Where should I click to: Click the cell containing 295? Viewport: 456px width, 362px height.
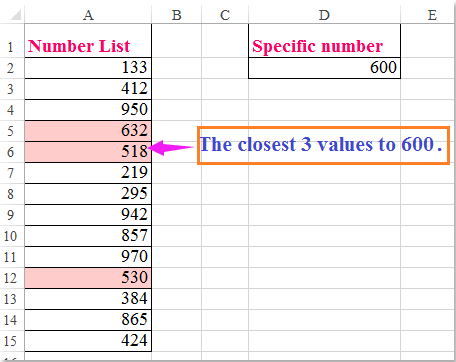88,194
